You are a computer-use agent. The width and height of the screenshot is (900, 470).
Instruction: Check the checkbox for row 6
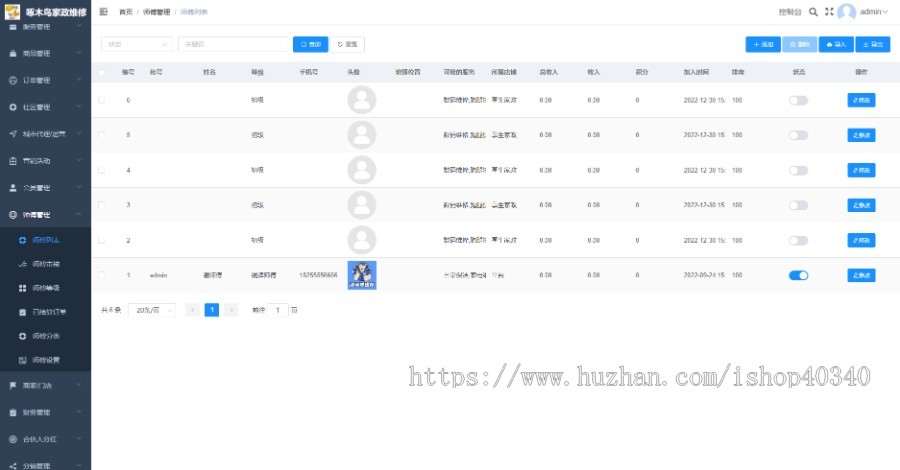click(x=102, y=100)
